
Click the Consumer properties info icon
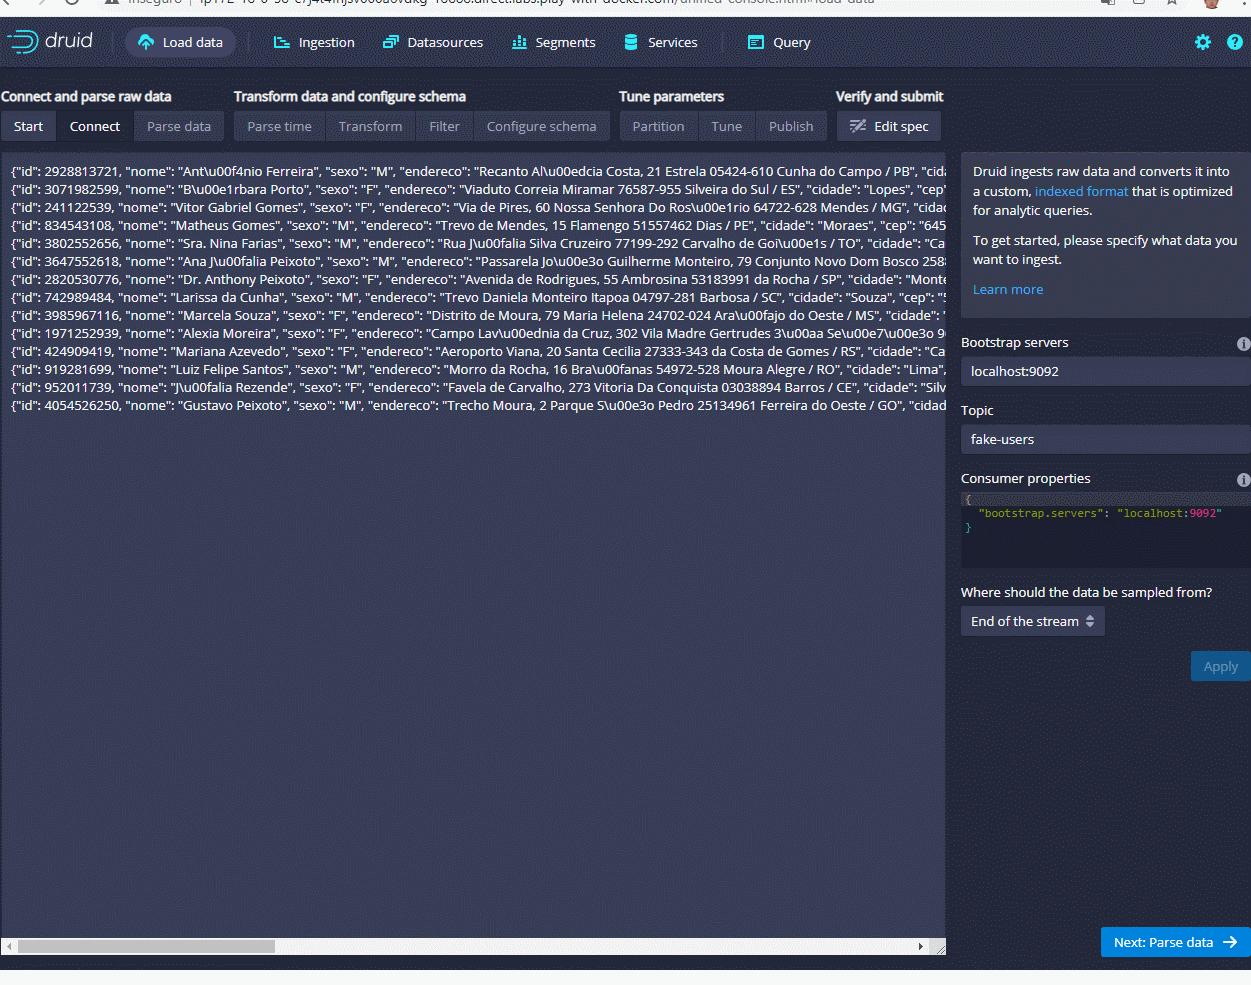[1243, 479]
